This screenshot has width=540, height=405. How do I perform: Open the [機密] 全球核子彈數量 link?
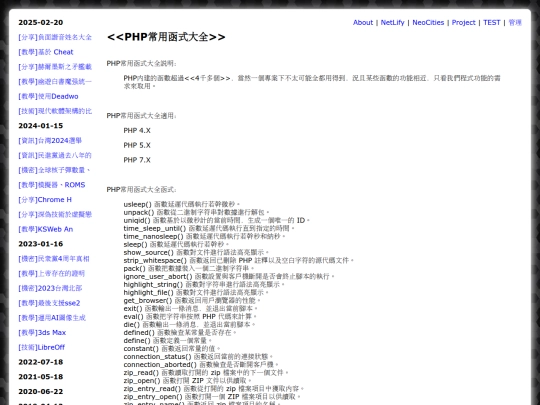click(54, 170)
